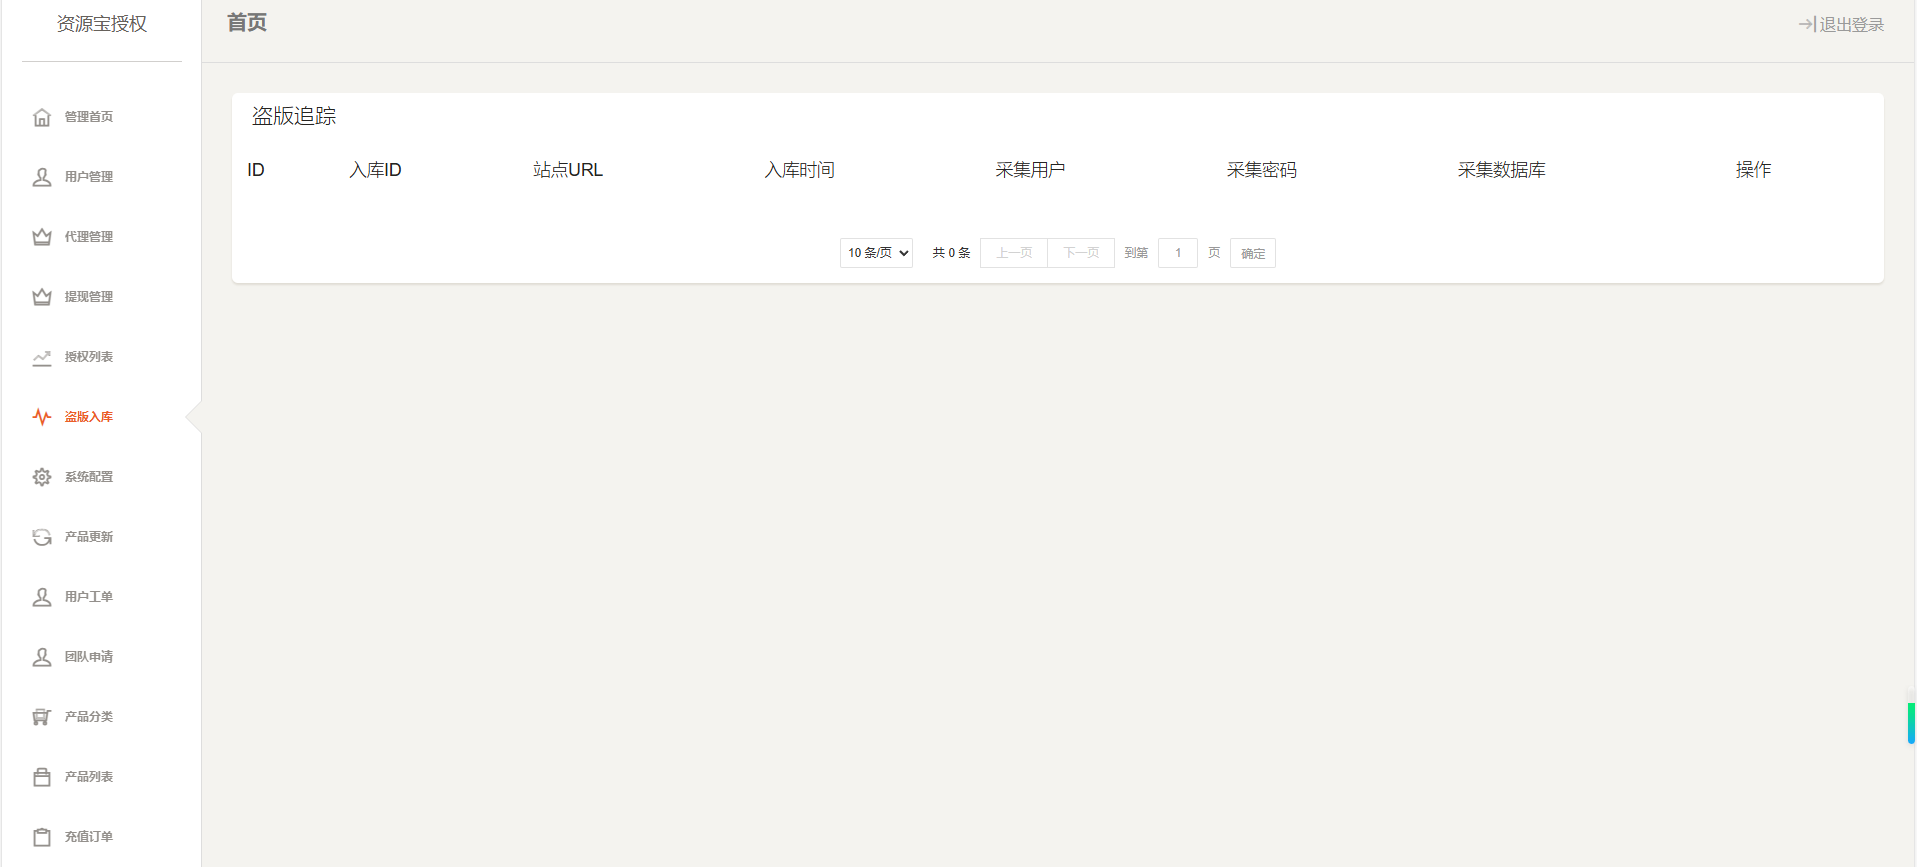Click the 下一页 pagination button
The image size is (1917, 867).
point(1081,253)
